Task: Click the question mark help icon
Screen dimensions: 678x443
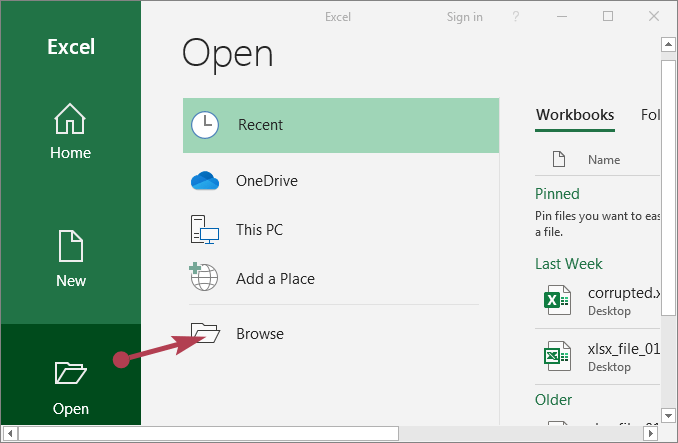Action: coord(515,17)
